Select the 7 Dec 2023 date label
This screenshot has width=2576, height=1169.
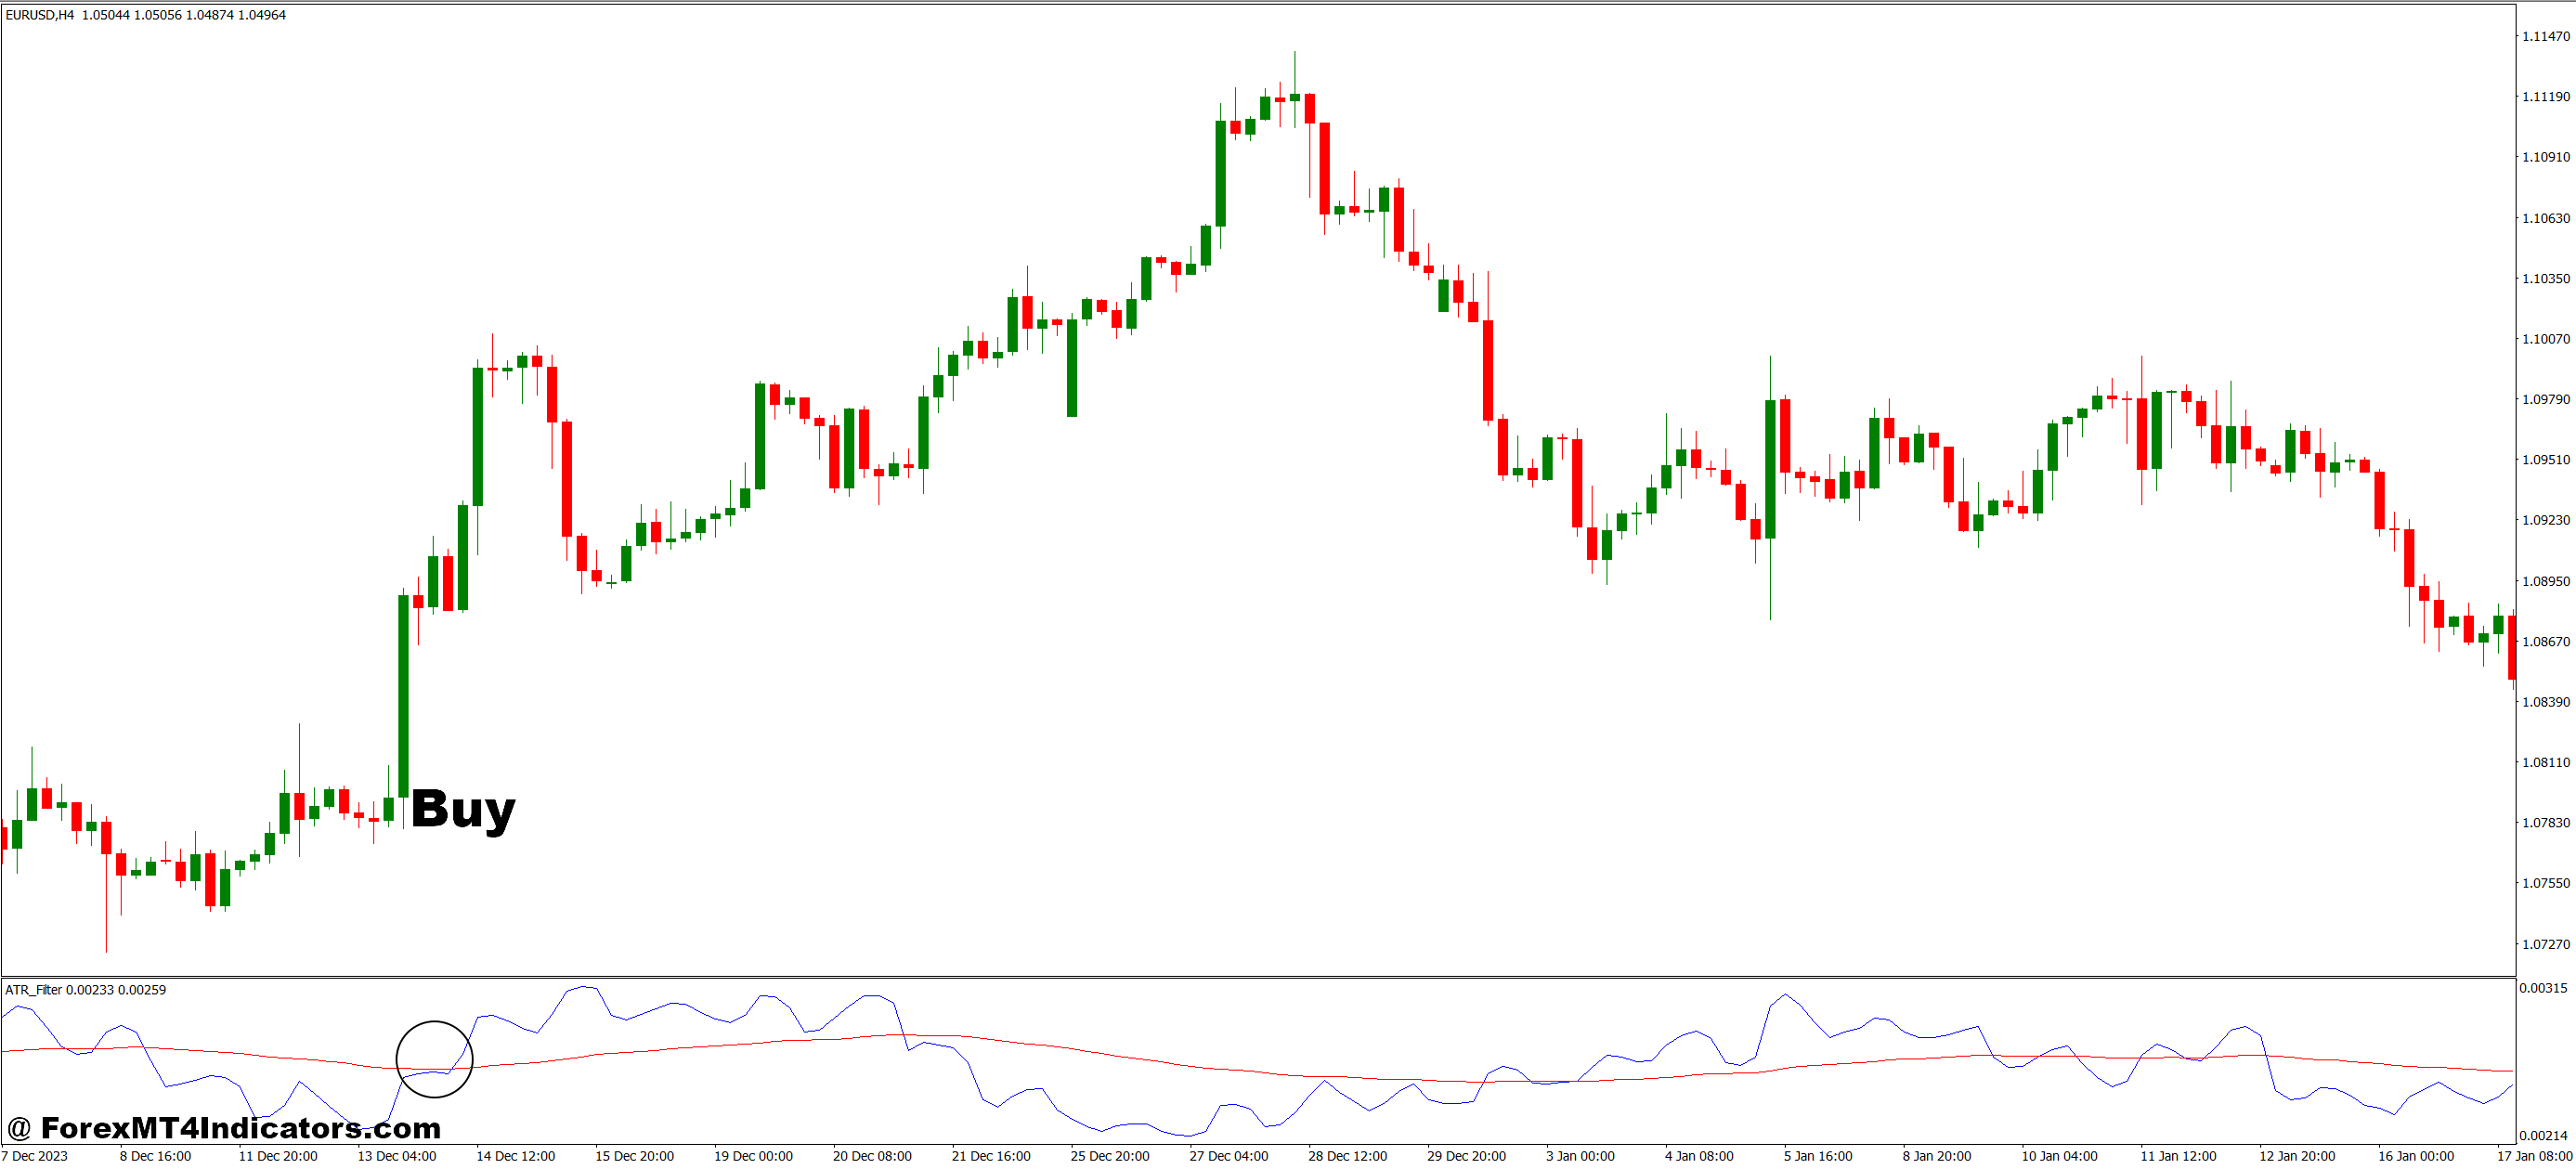click(x=35, y=1156)
